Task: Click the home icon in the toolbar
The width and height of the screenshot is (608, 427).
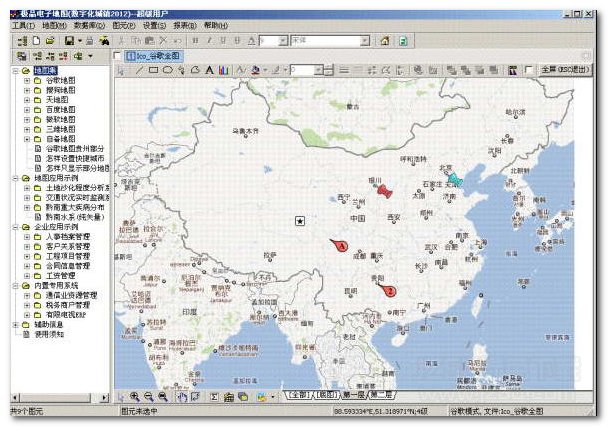Action: [385, 41]
